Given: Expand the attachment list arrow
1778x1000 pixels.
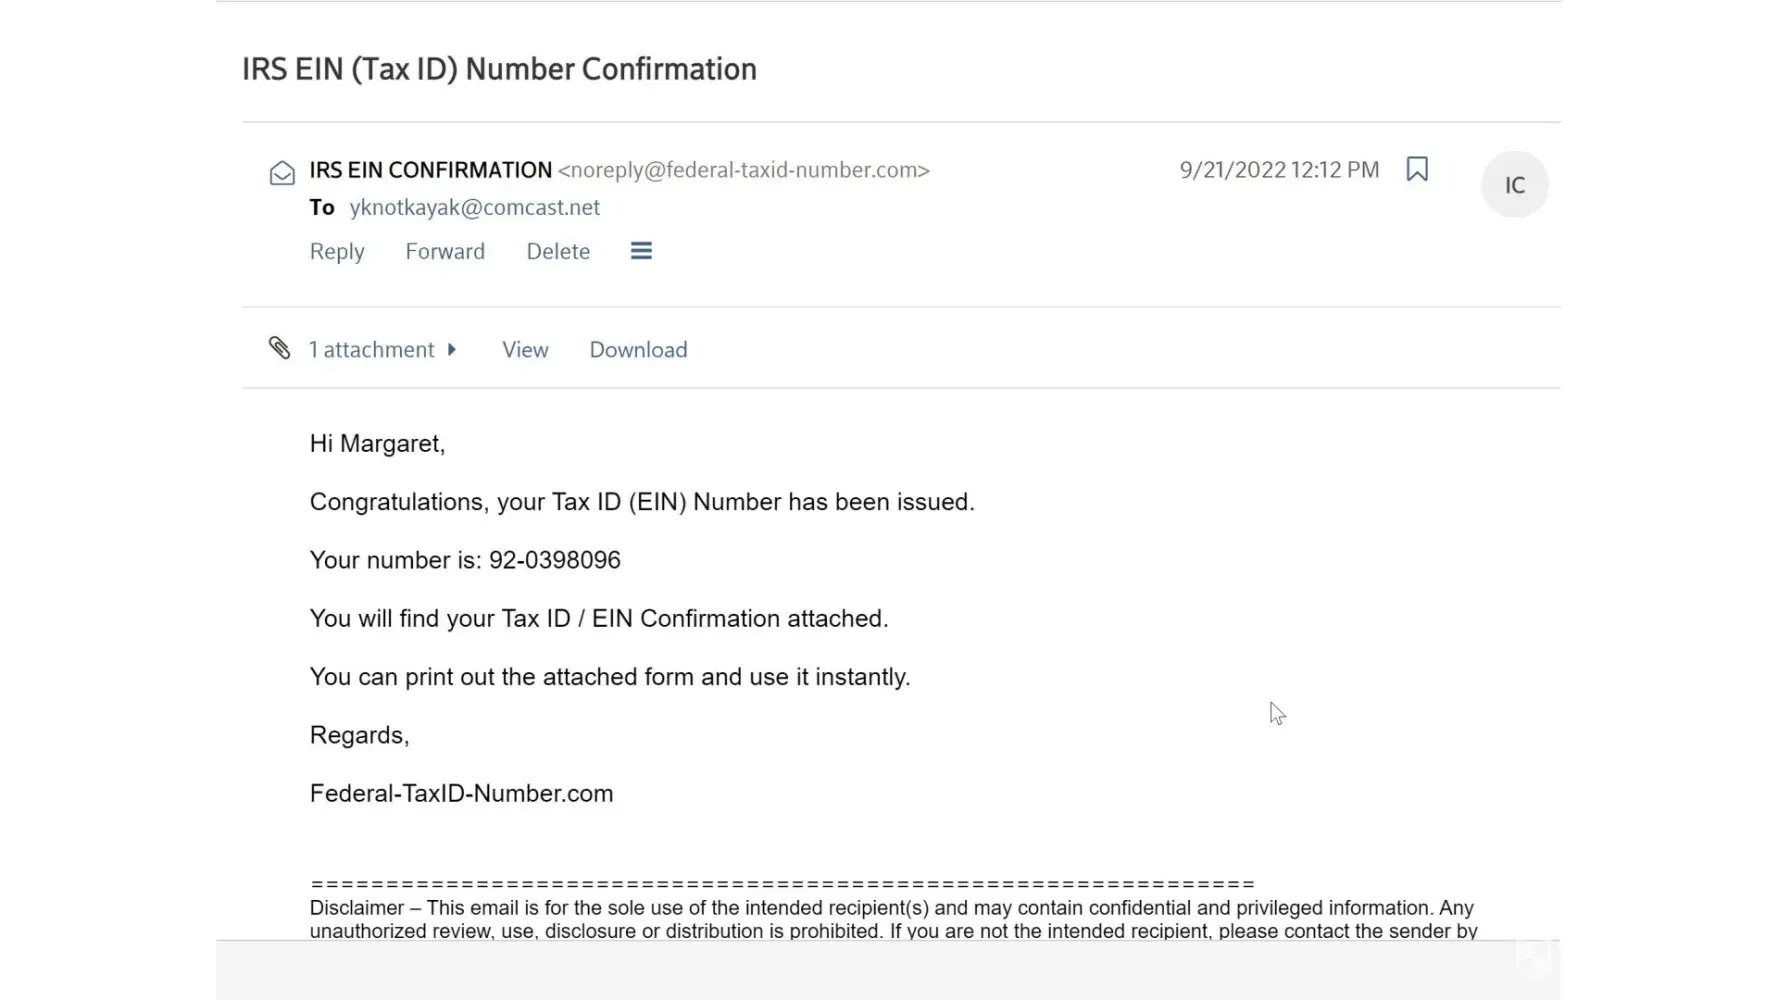Looking at the screenshot, I should tap(452, 349).
